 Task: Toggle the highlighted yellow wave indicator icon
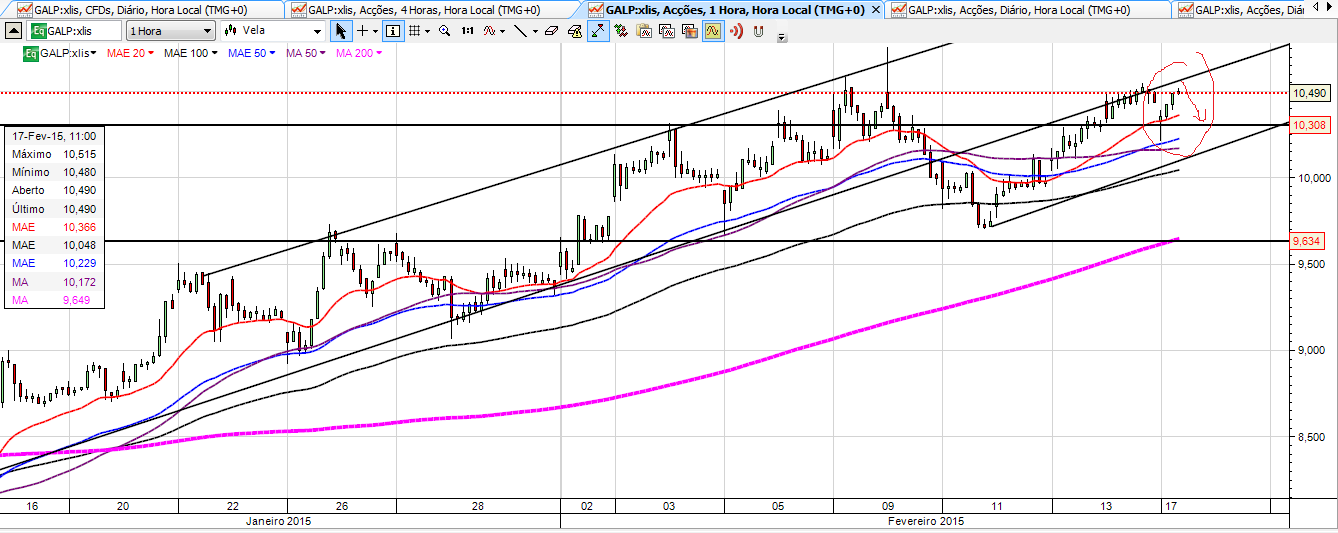coord(712,31)
